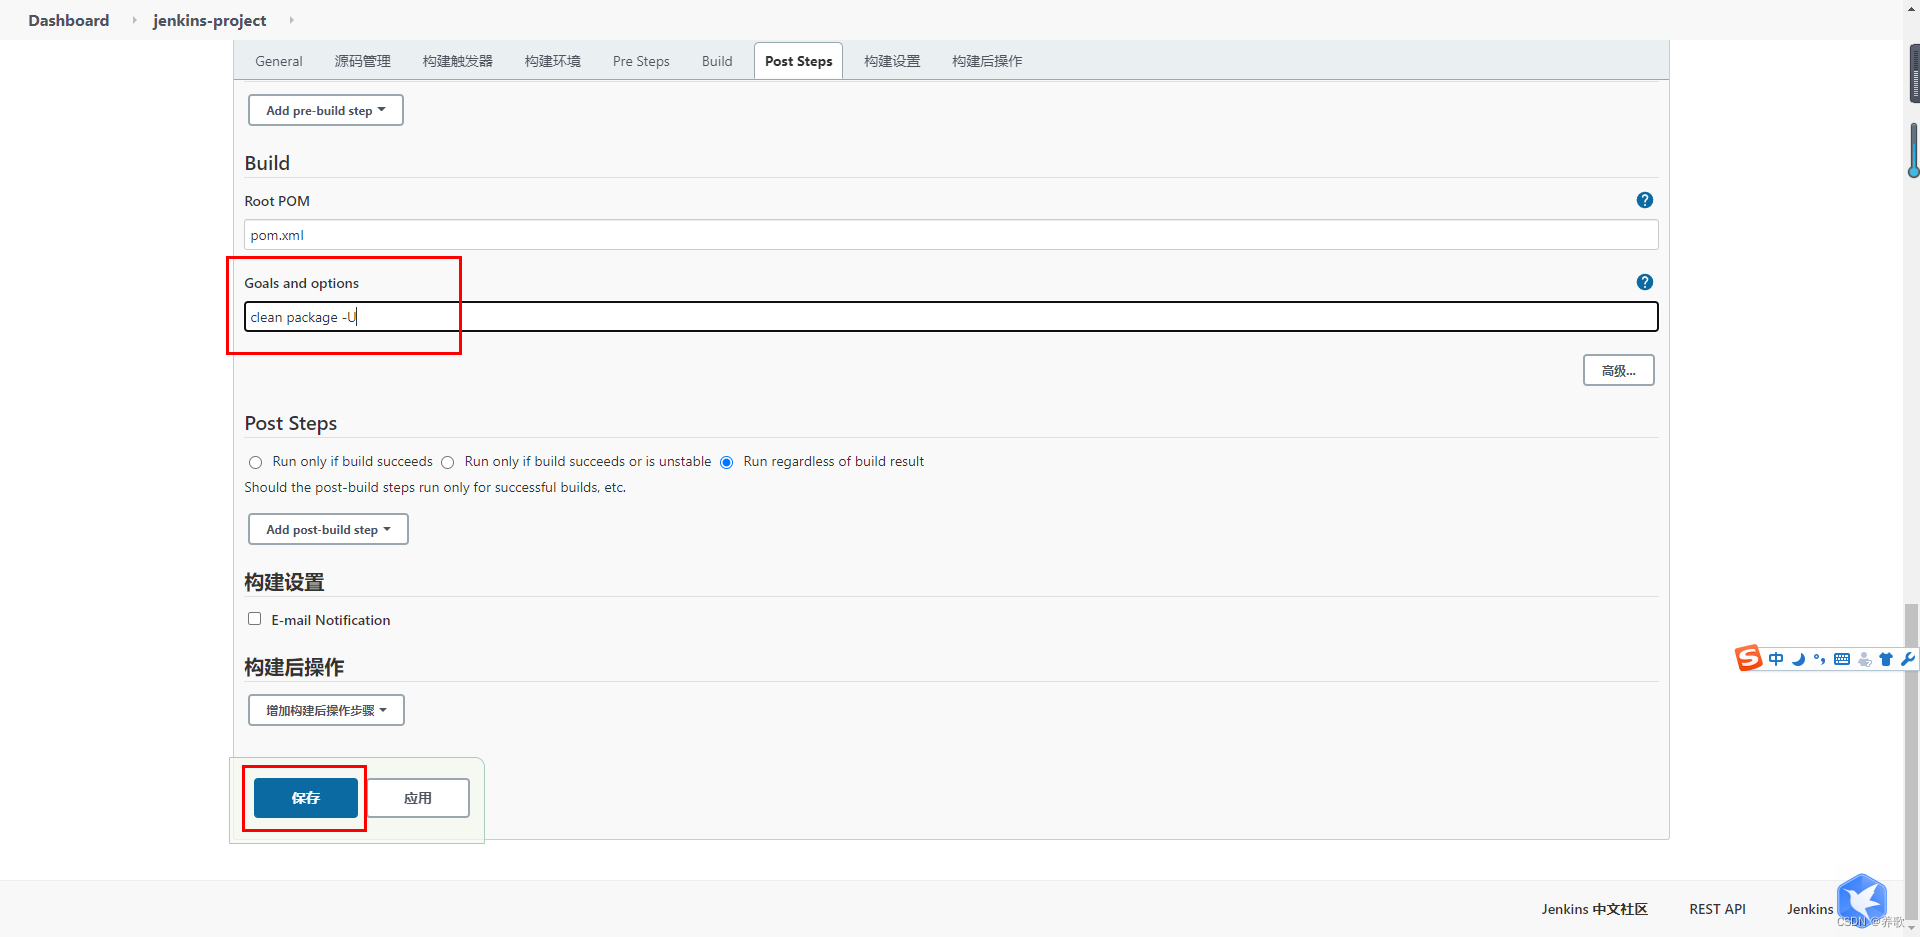Image resolution: width=1920 pixels, height=937 pixels.
Task: Toggle punctuation mode in Sogou bar
Action: tap(1819, 659)
